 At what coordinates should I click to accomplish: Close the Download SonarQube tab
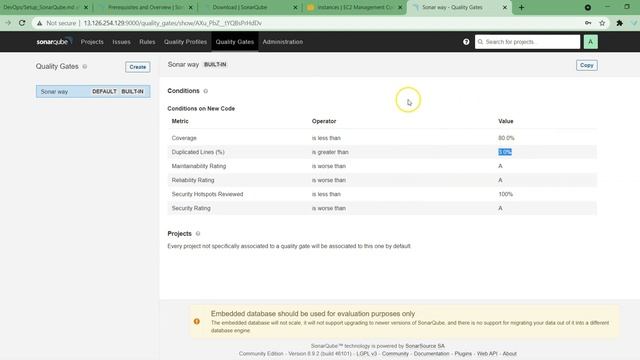click(x=295, y=7)
